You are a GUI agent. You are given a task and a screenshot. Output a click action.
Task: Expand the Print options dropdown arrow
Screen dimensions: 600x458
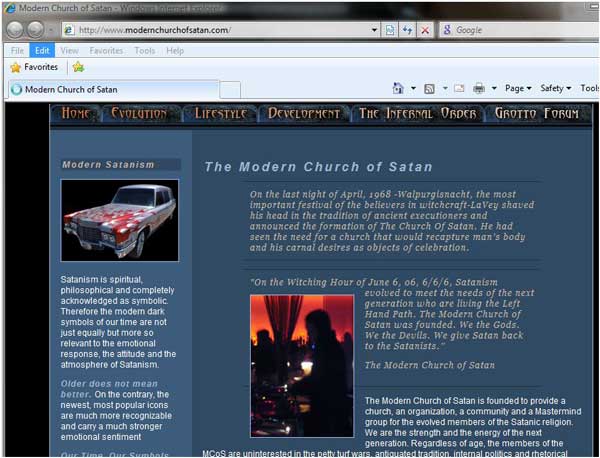tap(493, 88)
